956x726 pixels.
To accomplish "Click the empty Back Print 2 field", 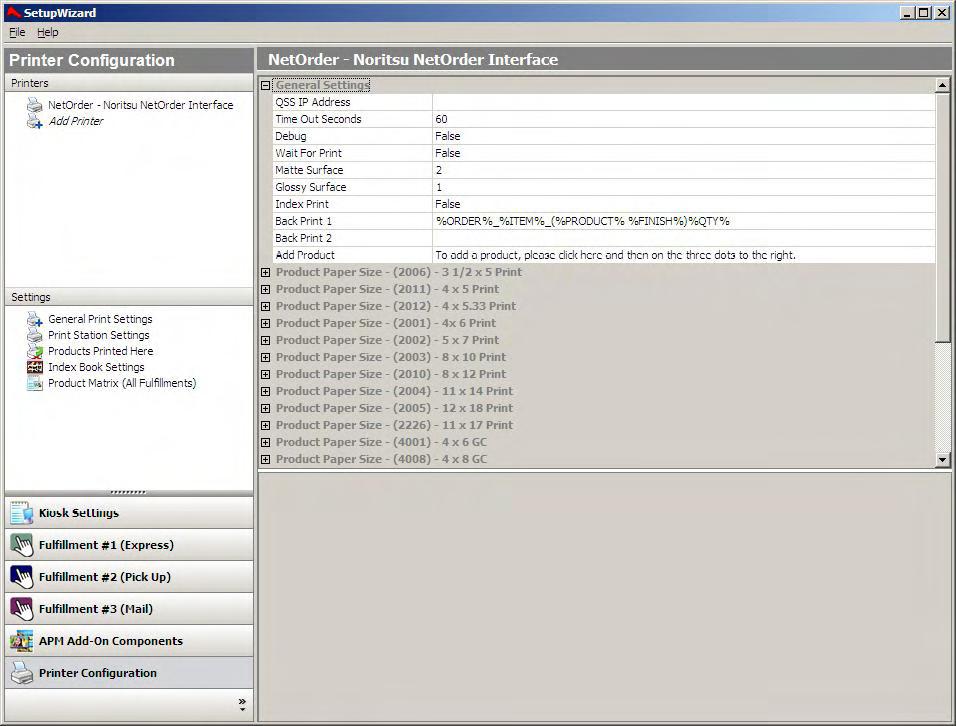I will click(x=683, y=238).
